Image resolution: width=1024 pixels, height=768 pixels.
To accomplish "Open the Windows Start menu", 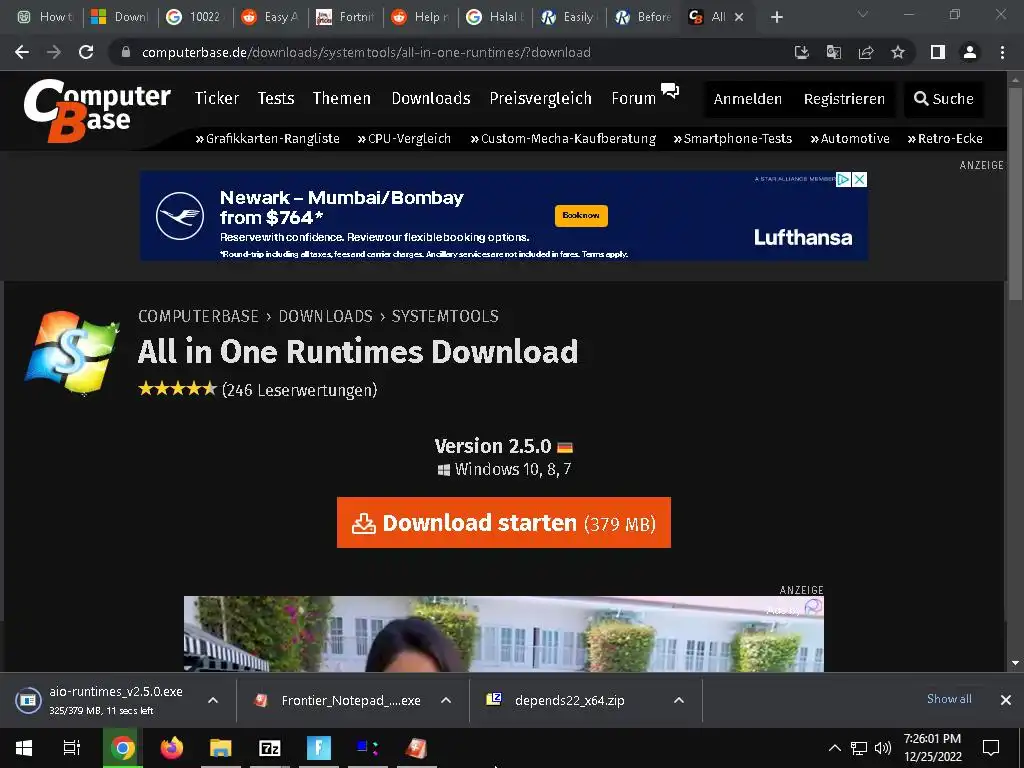I will point(24,748).
